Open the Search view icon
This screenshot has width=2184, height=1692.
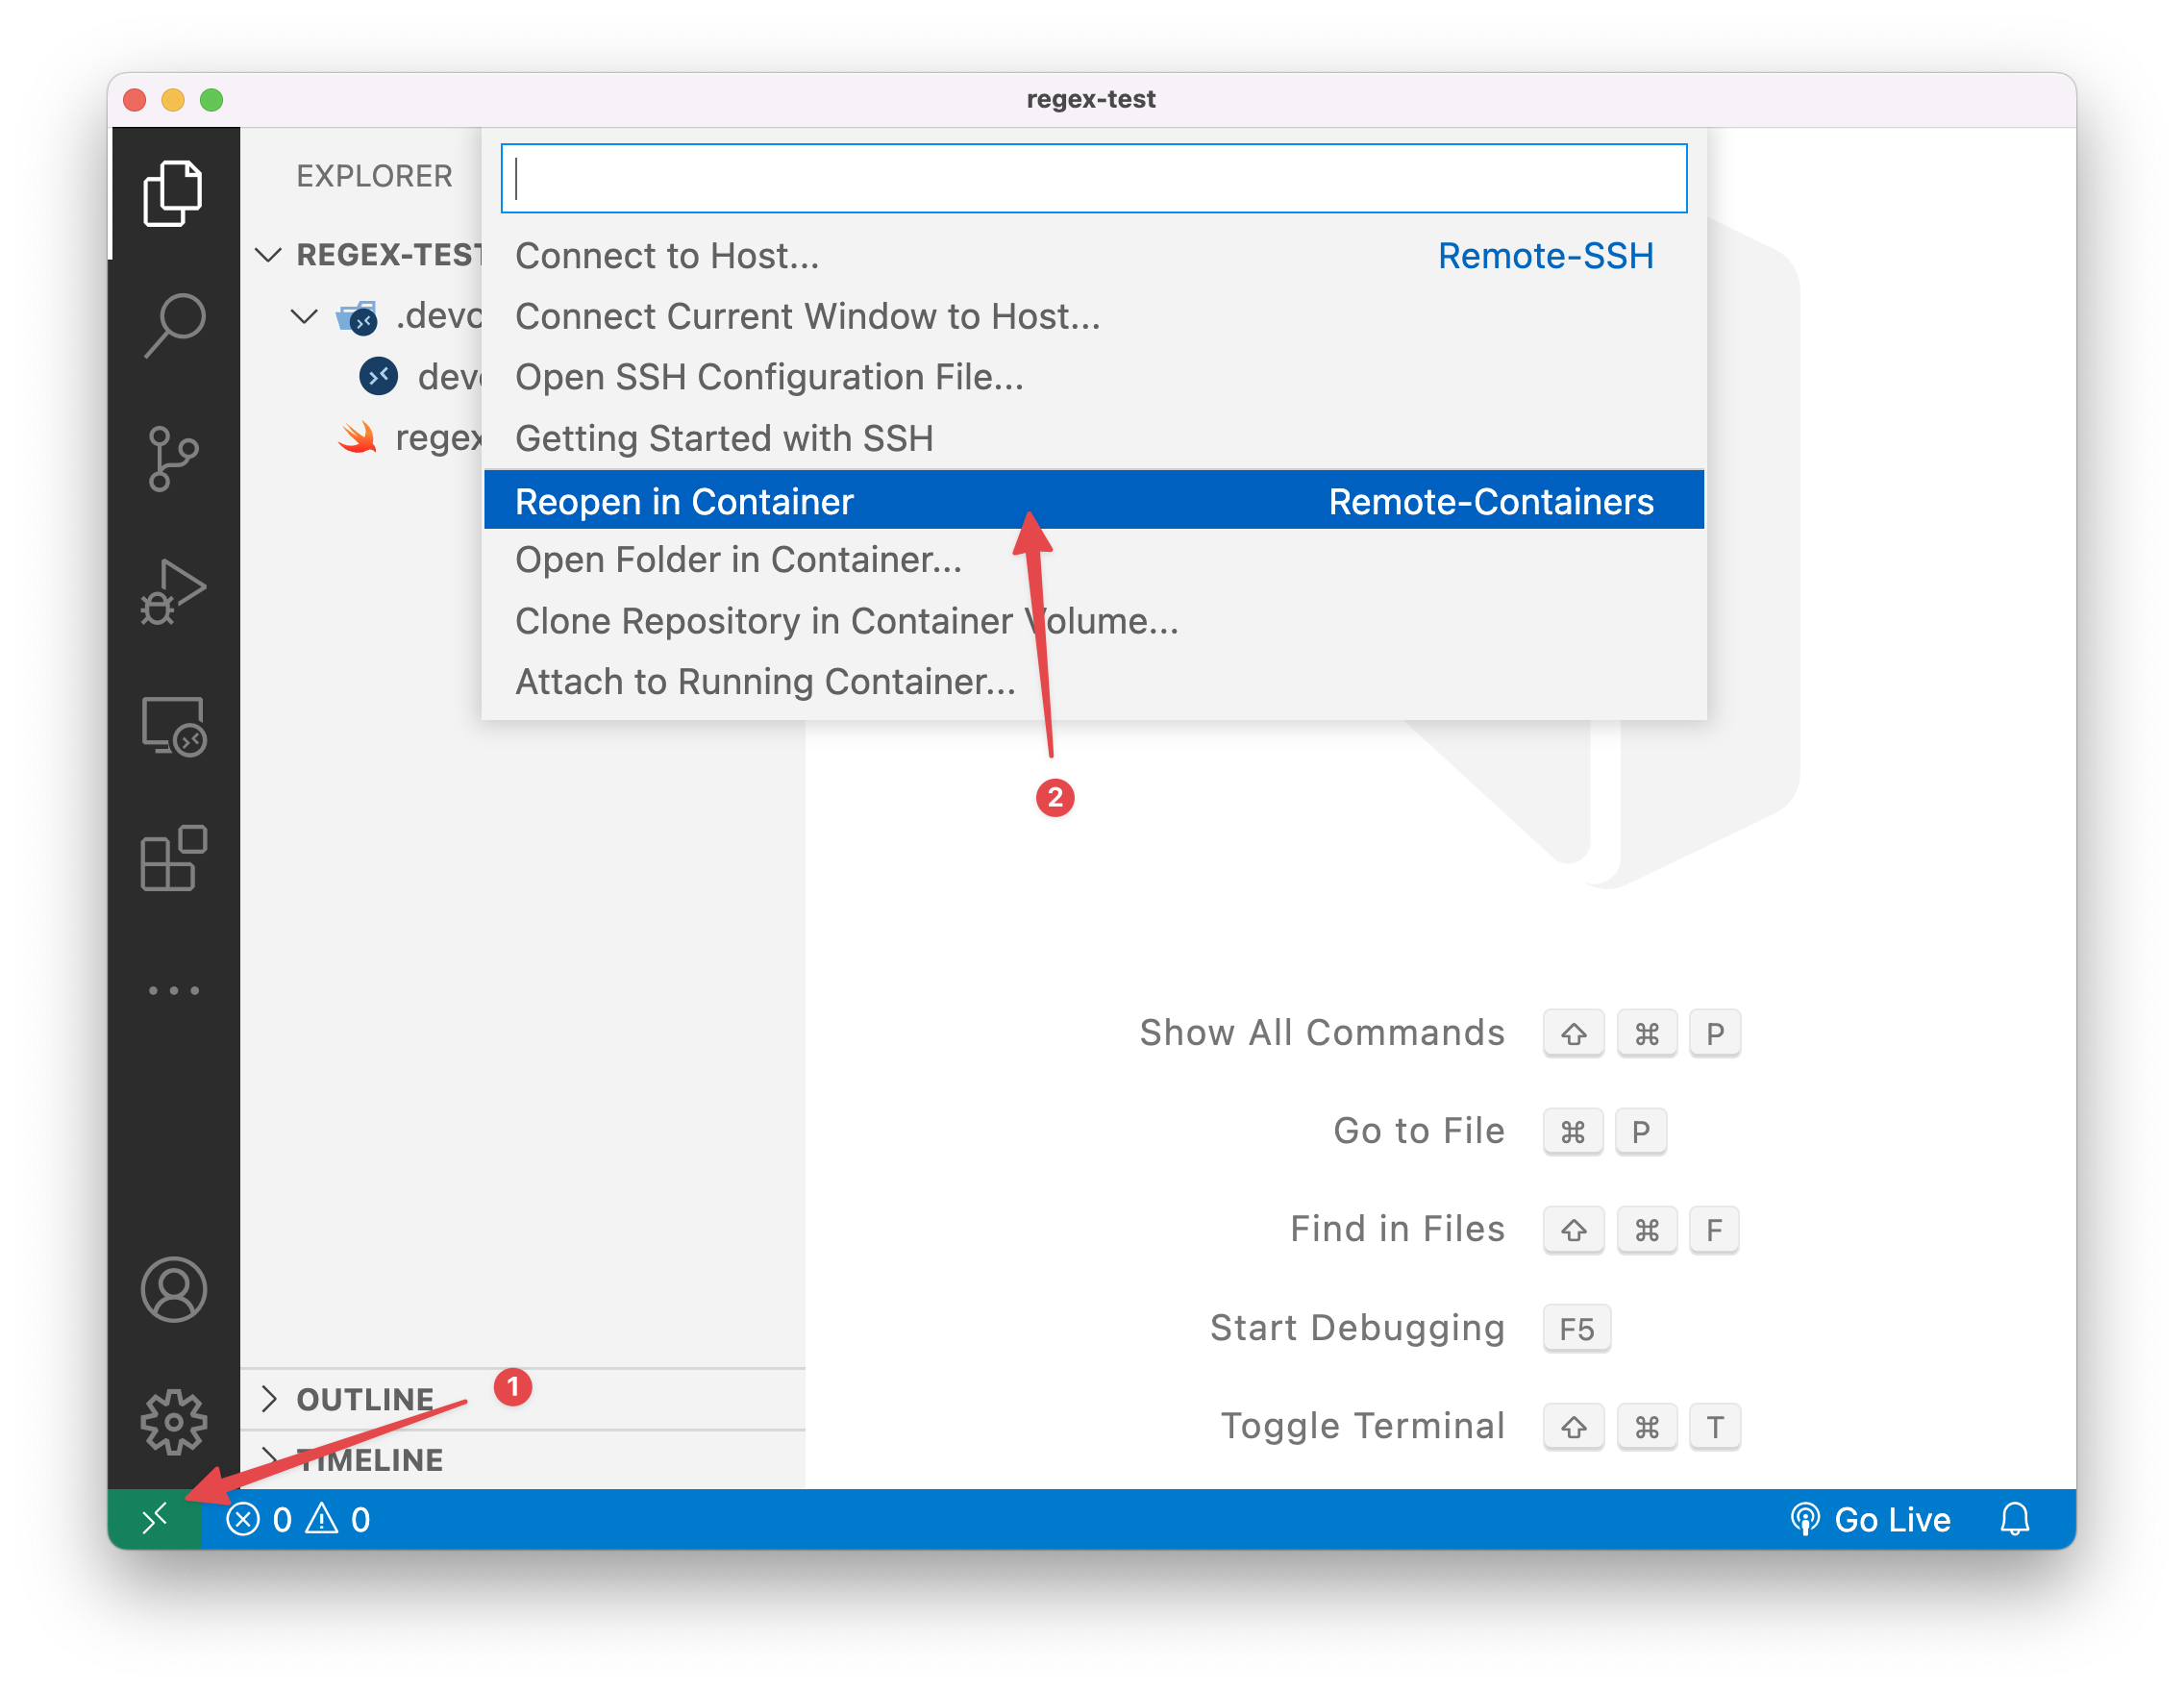click(x=173, y=325)
